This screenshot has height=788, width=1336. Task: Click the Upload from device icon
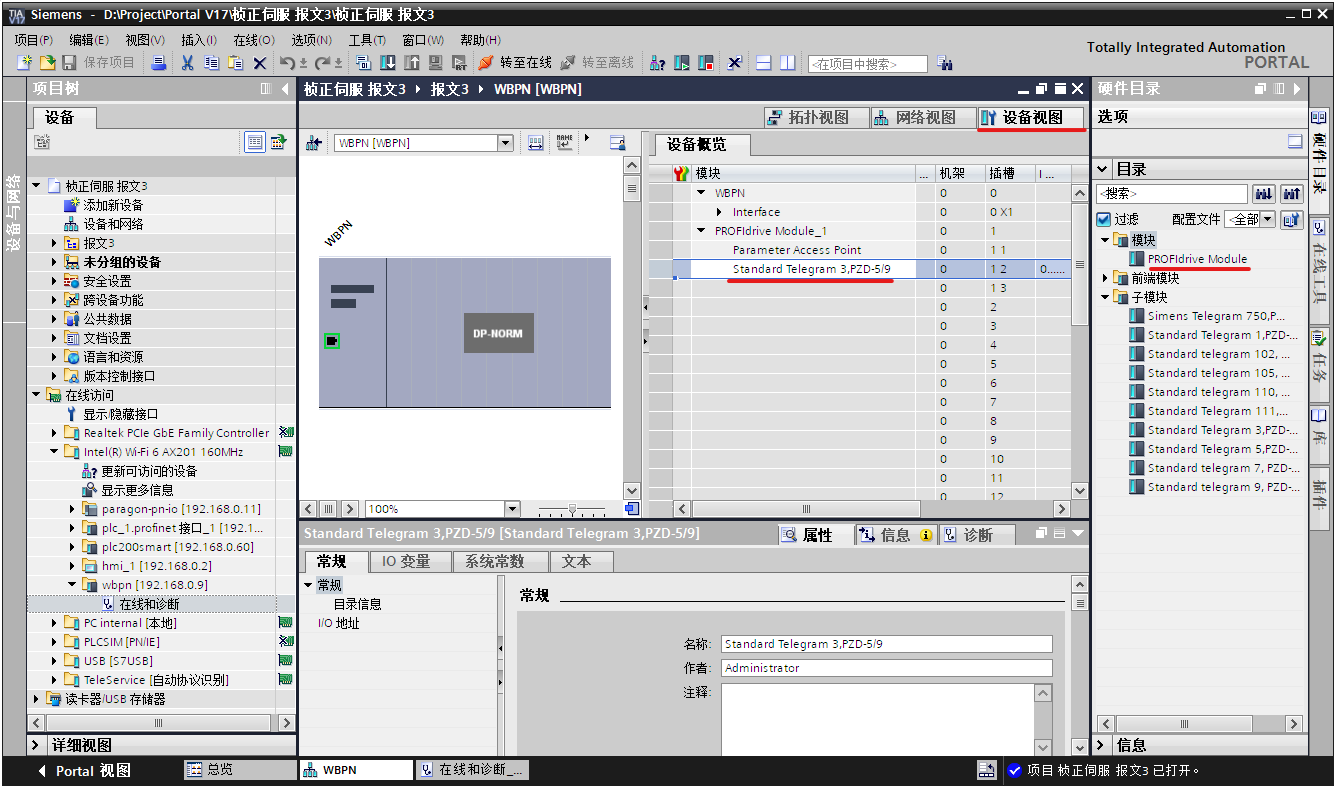411,62
